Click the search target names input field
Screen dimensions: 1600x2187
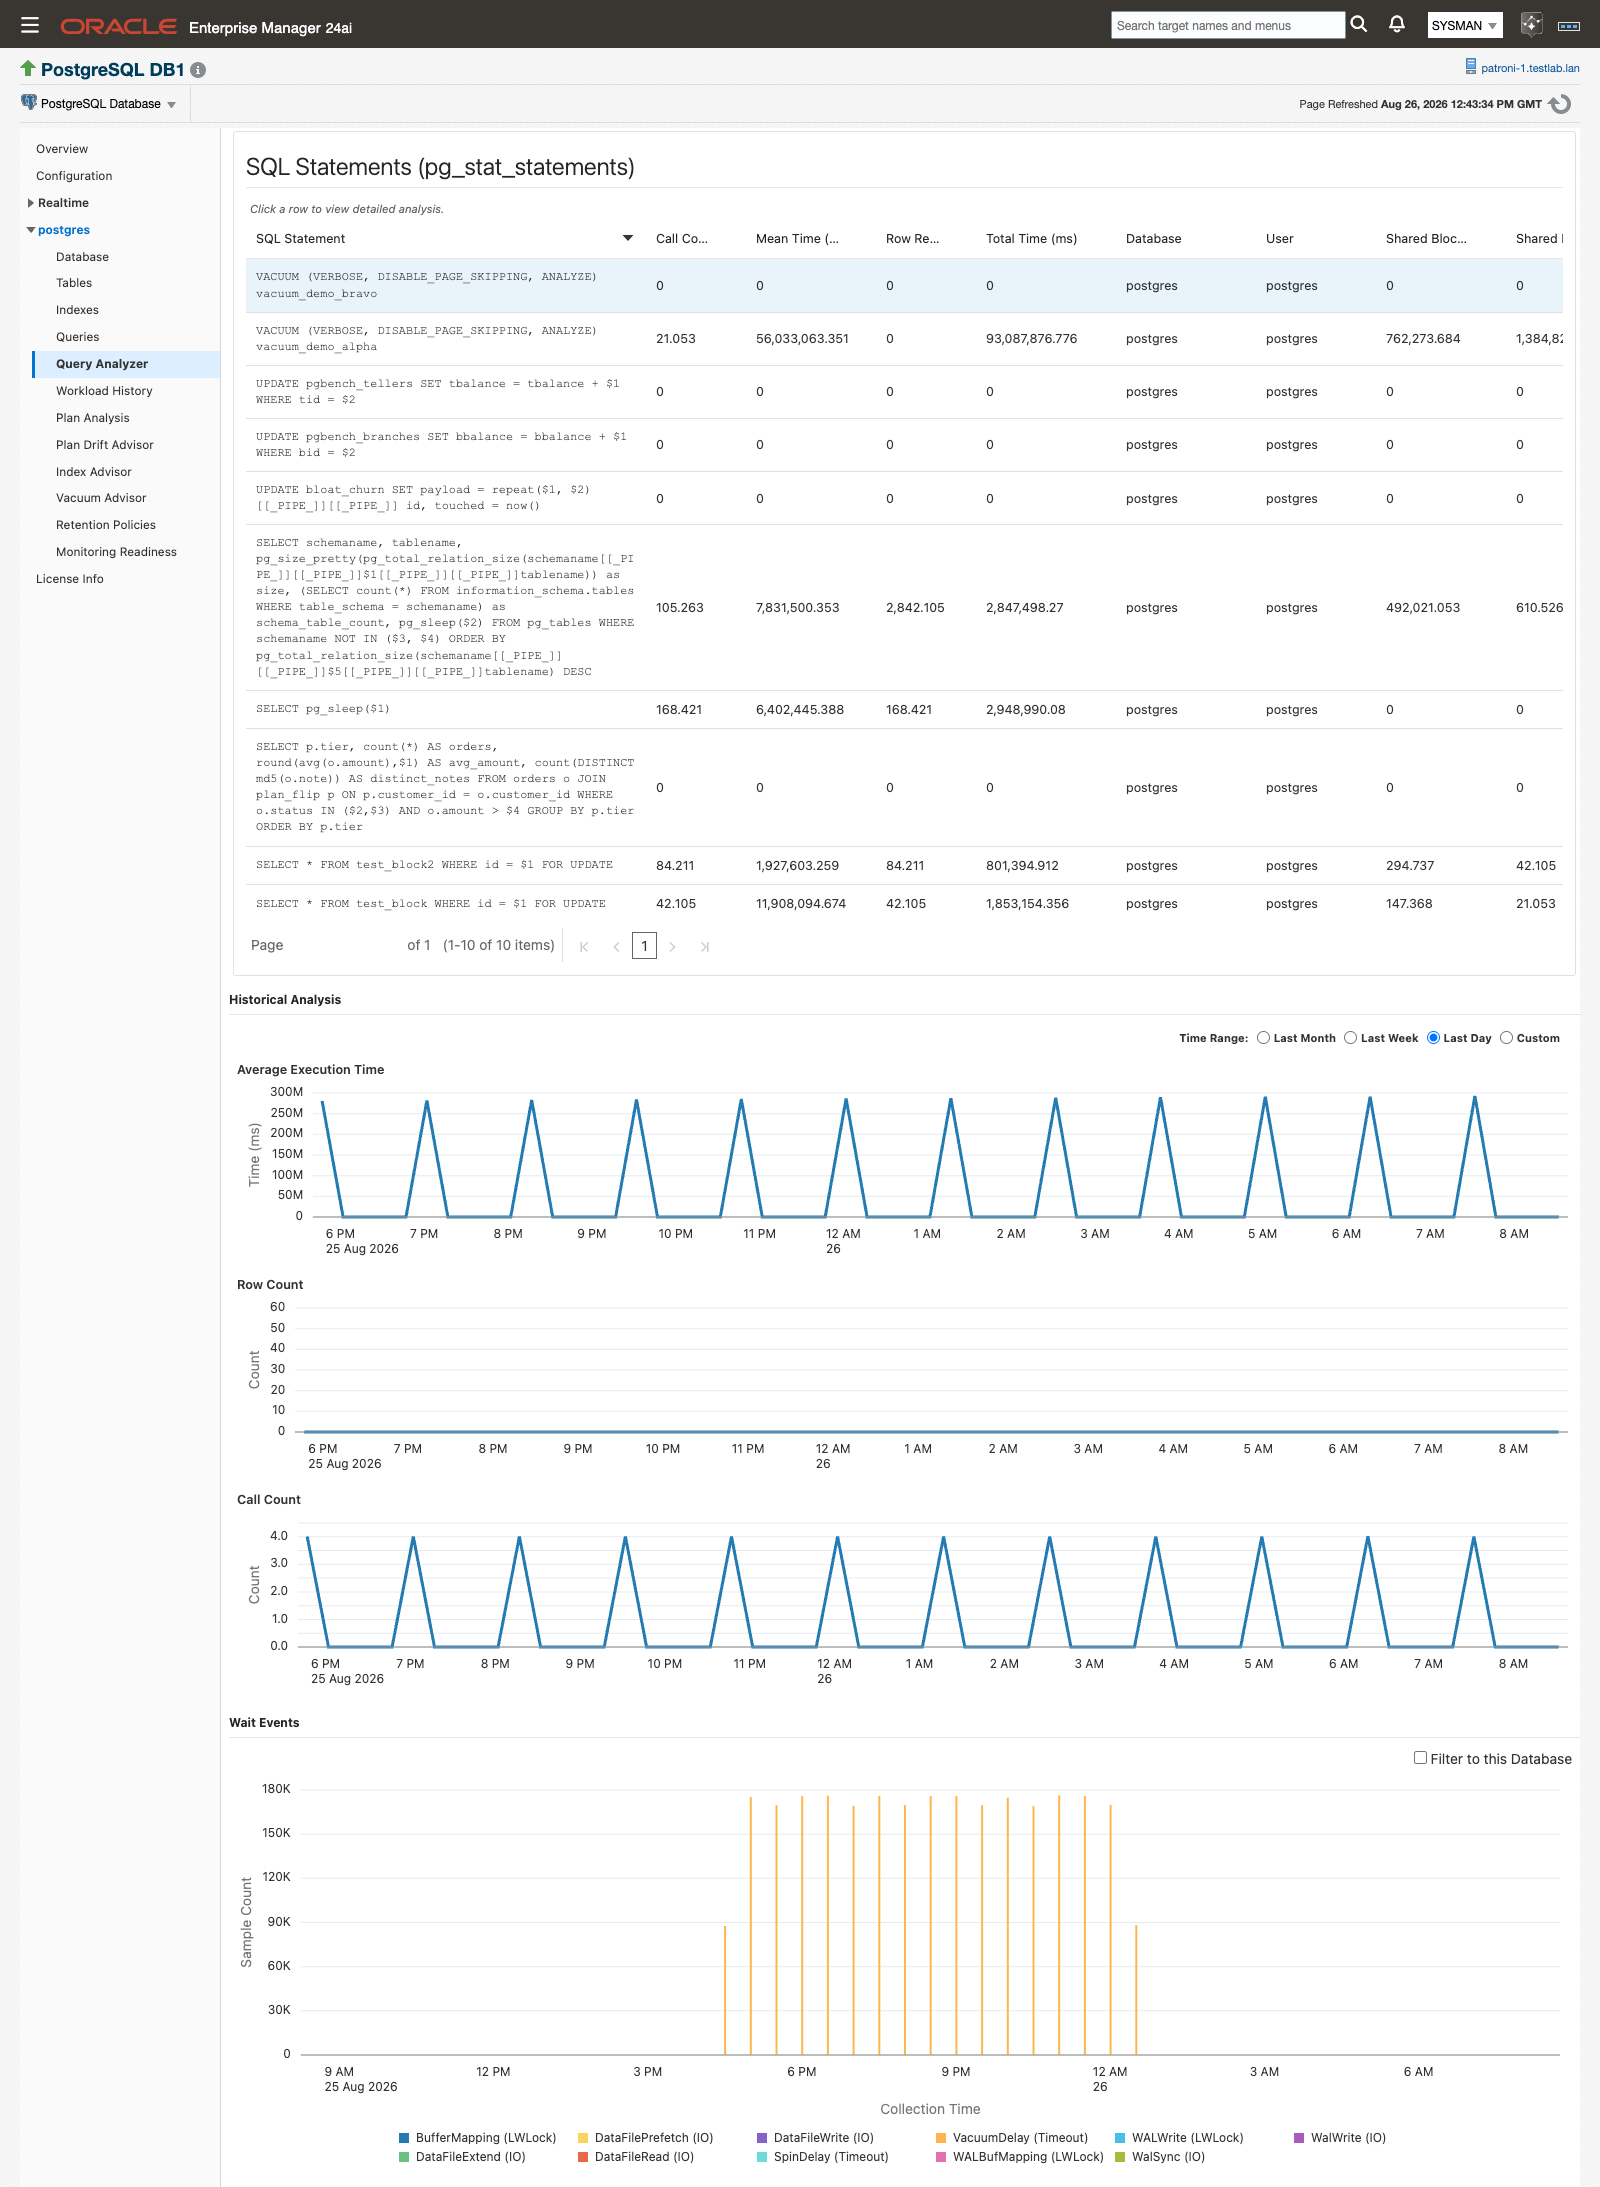click(1227, 25)
